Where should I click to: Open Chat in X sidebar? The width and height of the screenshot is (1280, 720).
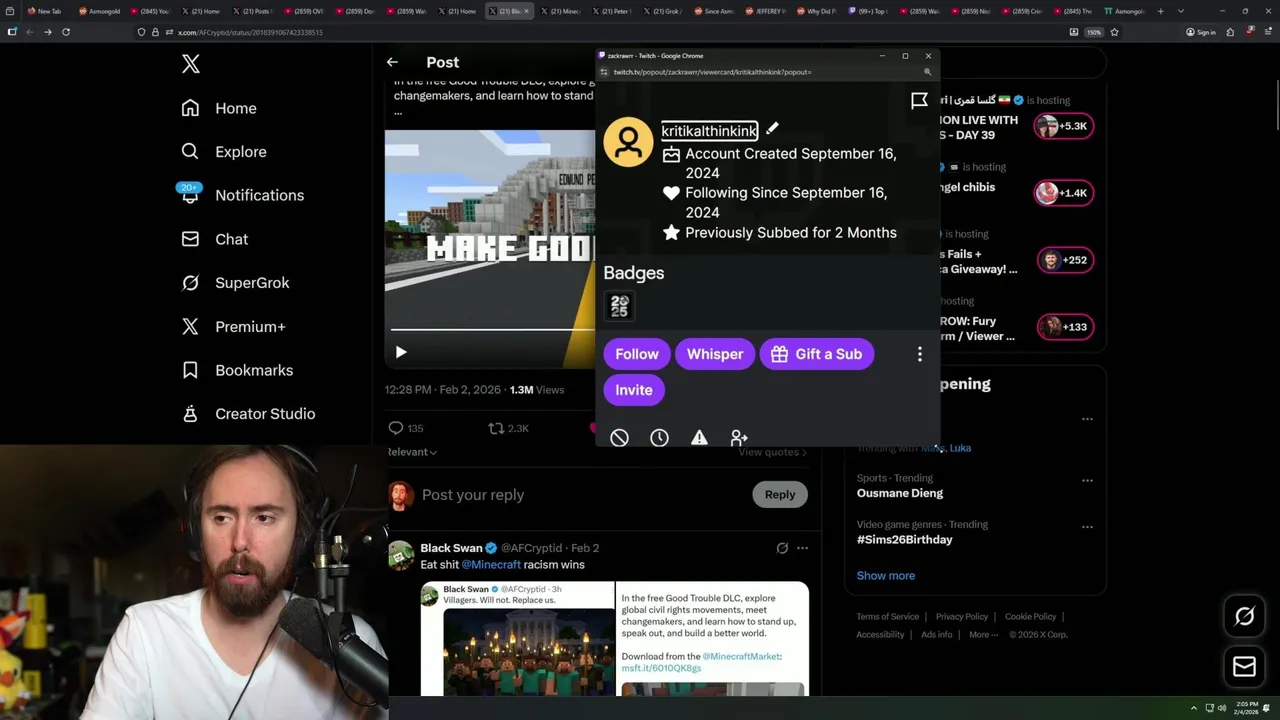[x=214, y=239]
